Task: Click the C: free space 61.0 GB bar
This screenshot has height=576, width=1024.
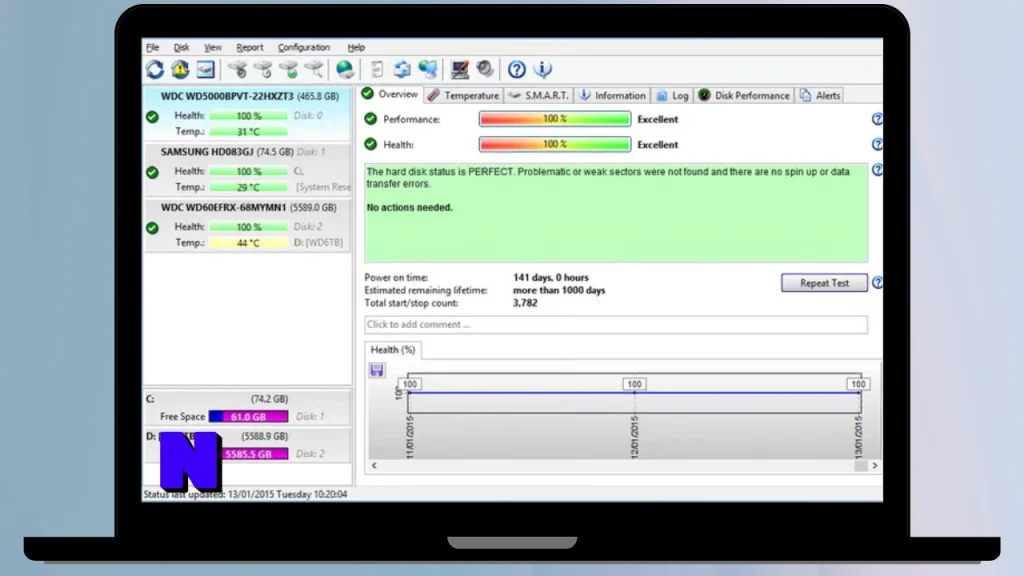Action: (248, 417)
